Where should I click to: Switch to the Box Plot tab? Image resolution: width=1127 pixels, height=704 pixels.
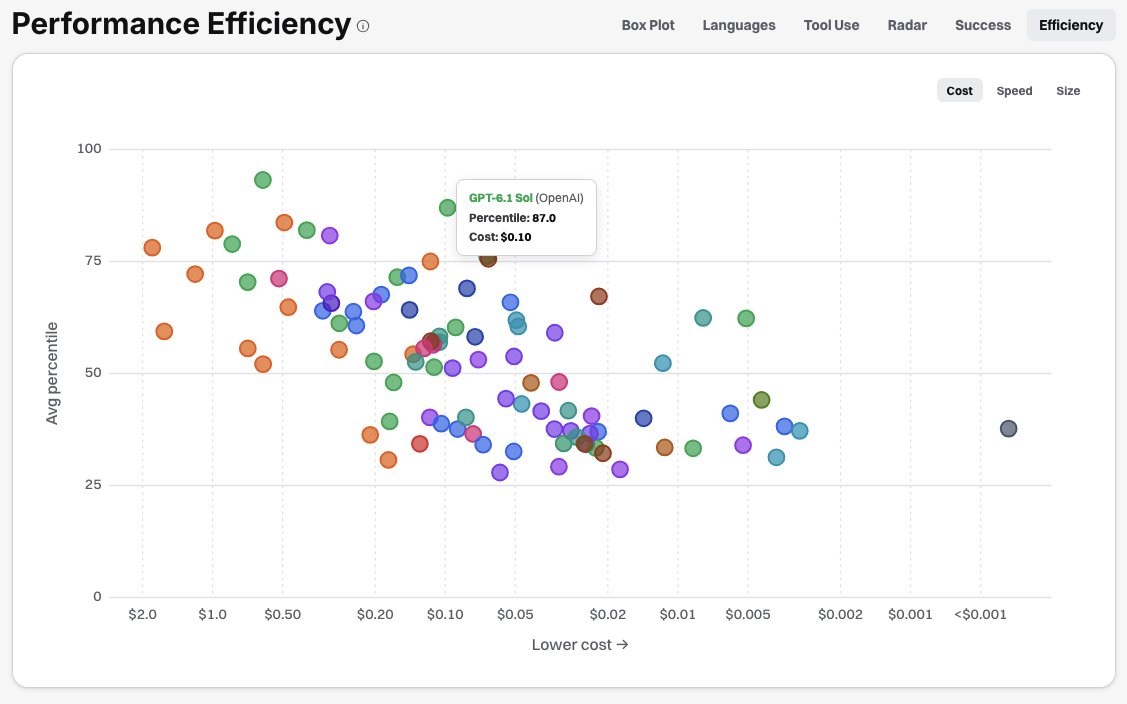point(648,25)
